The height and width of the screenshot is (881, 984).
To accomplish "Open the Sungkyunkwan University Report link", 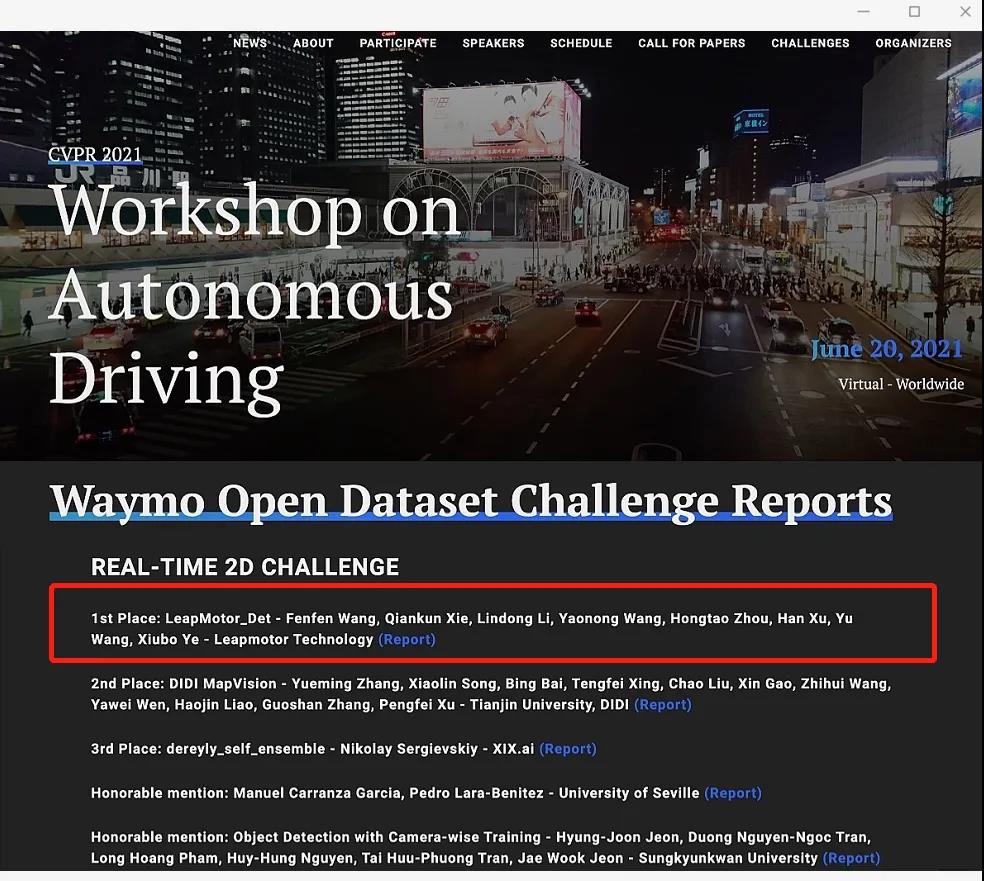I will click(x=851, y=858).
